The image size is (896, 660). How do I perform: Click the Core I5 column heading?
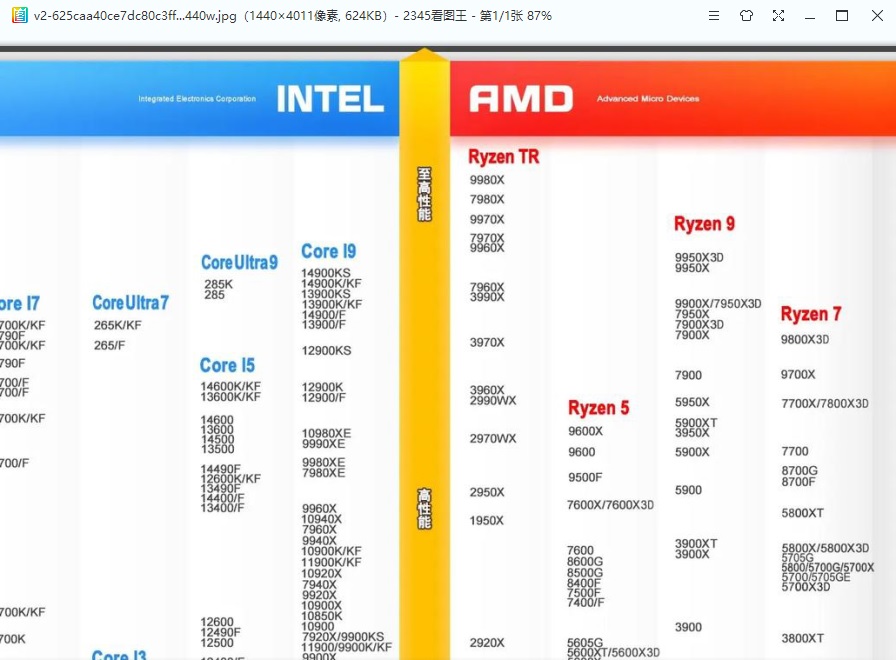(x=227, y=365)
